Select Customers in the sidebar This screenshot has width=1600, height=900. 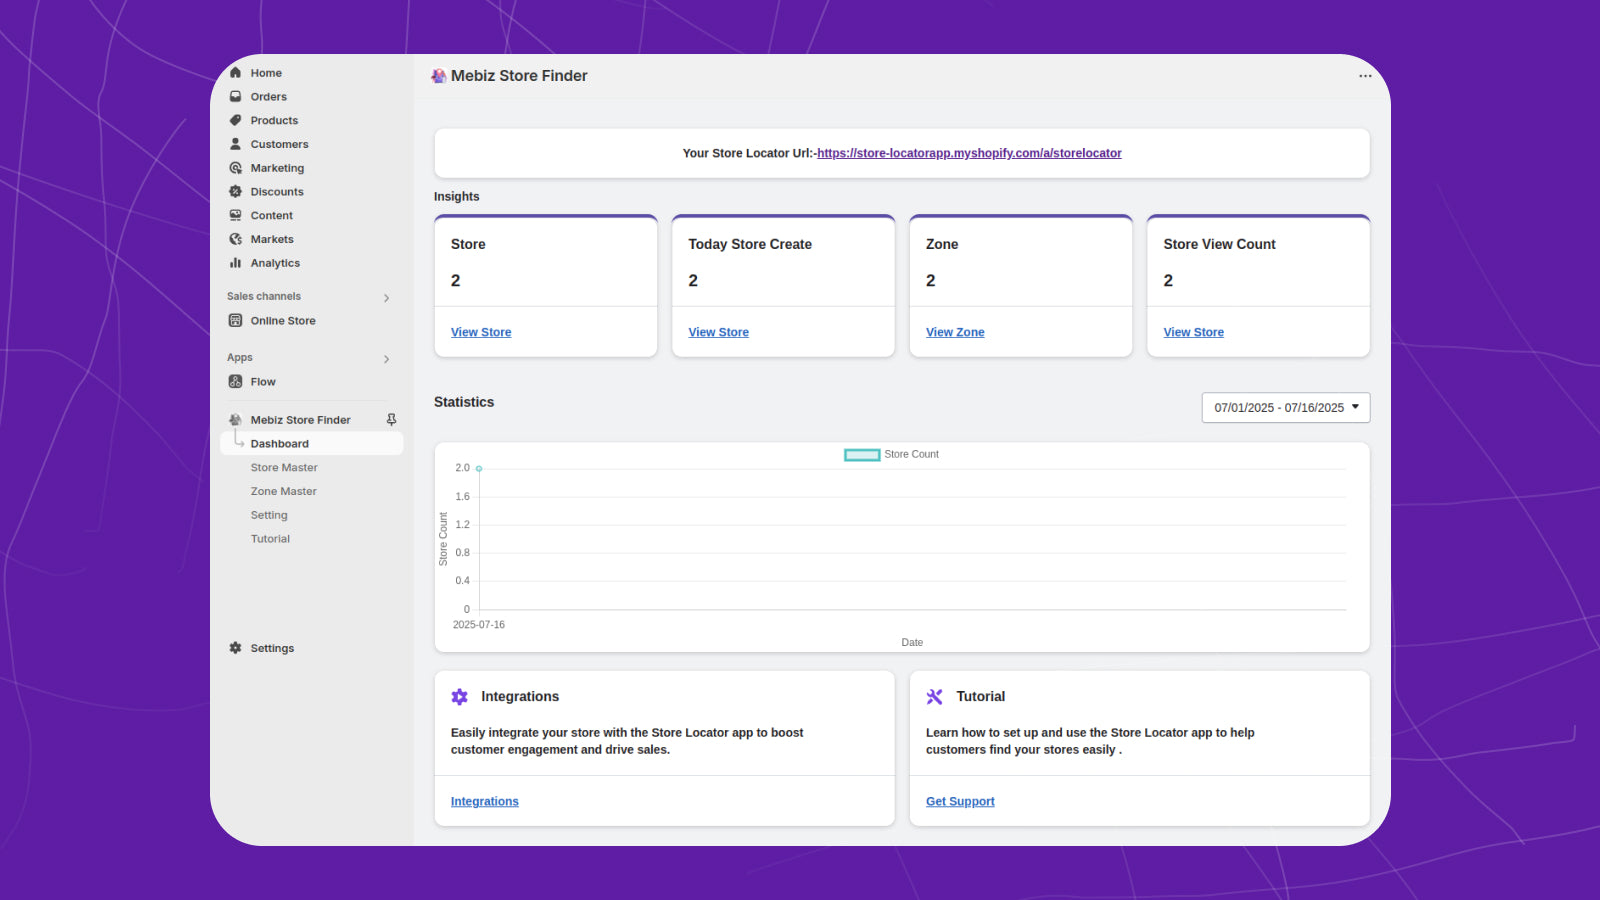coord(280,144)
